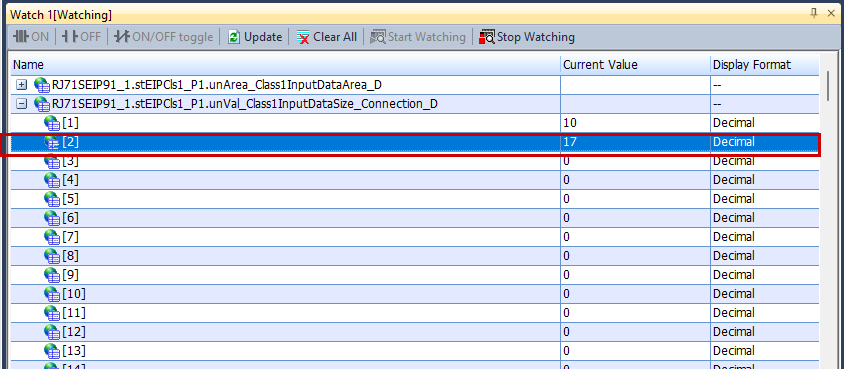Select array element [4] row

pyautogui.click(x=415, y=180)
